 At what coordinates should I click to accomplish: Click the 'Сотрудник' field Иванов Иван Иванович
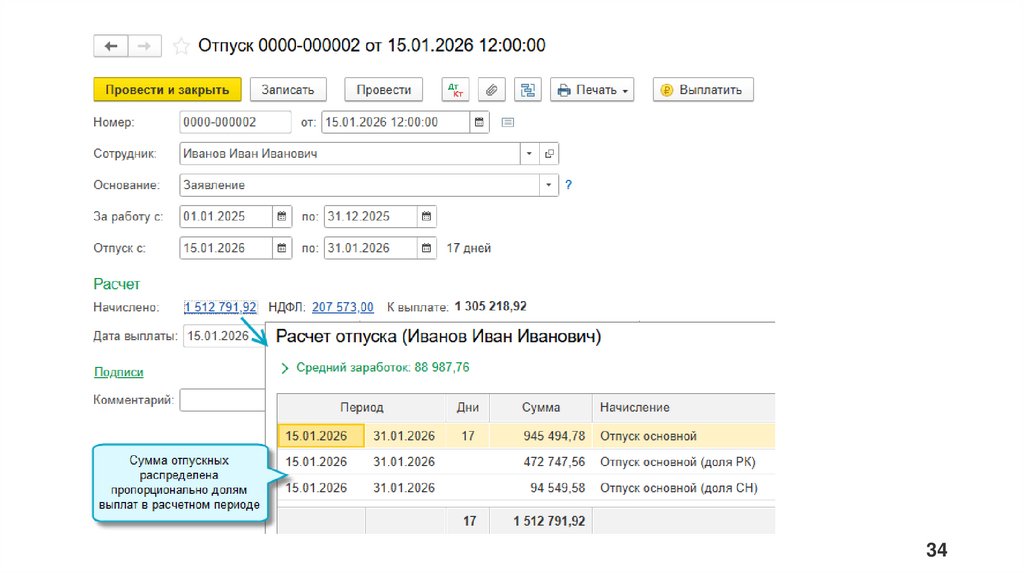click(x=349, y=153)
